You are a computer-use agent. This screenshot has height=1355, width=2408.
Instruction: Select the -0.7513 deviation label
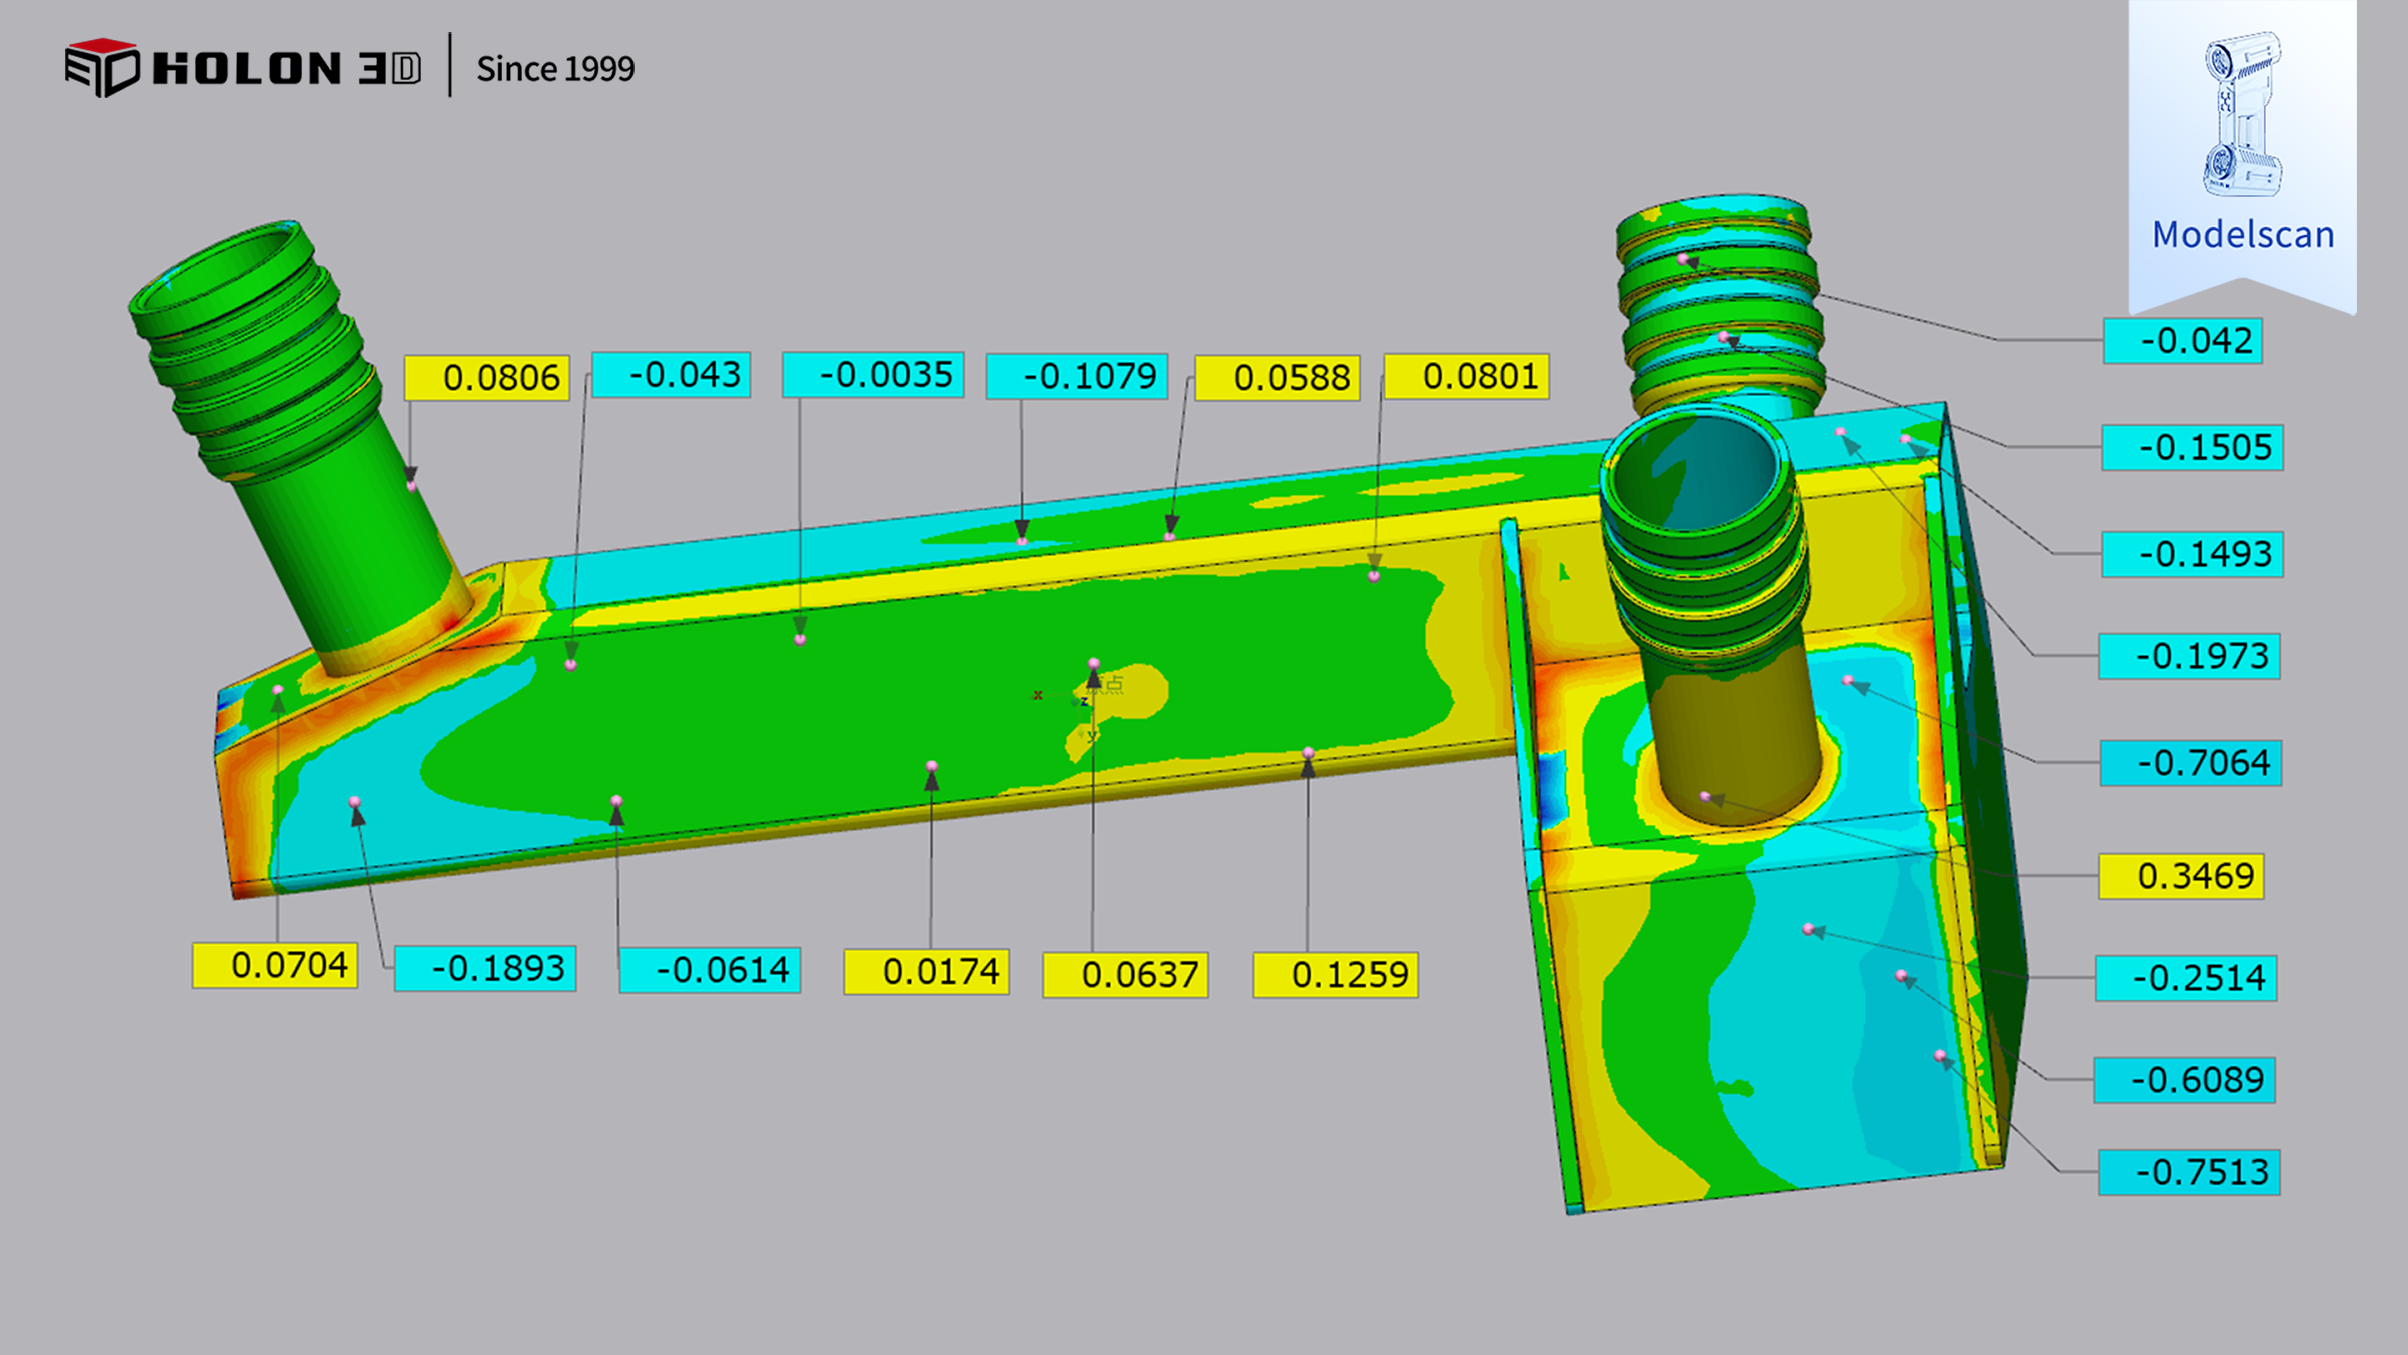[2189, 1172]
